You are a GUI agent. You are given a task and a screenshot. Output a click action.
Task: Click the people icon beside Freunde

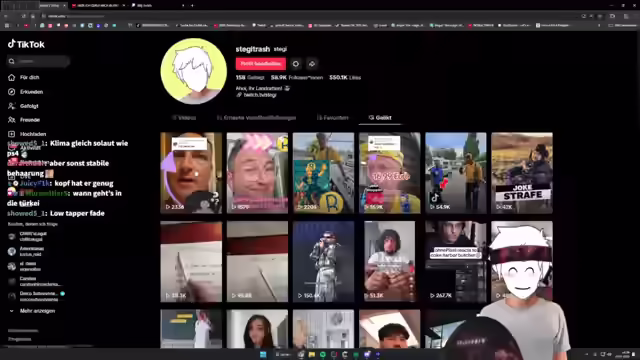coord(11,120)
